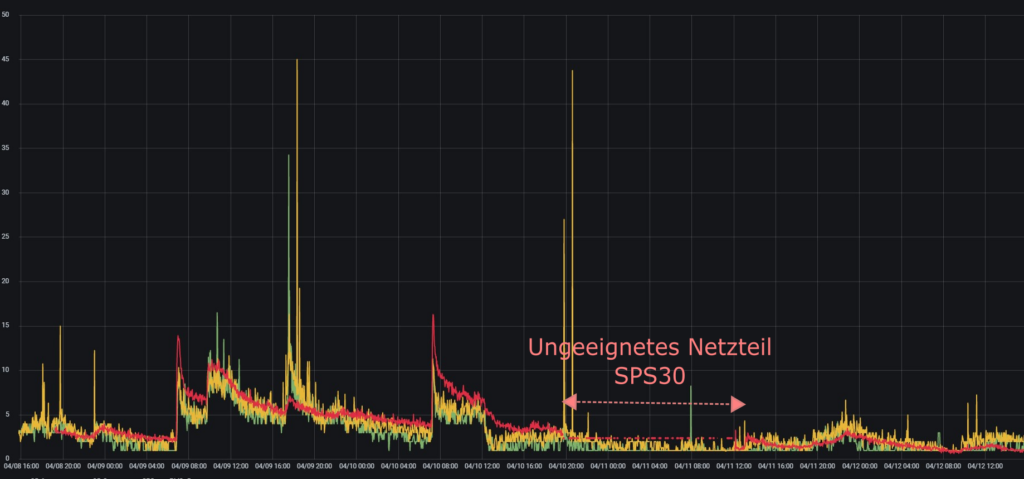Click the 'Ungeeignetes Netzteil' annotation text
The height and width of the screenshot is (479, 1024).
click(x=650, y=348)
